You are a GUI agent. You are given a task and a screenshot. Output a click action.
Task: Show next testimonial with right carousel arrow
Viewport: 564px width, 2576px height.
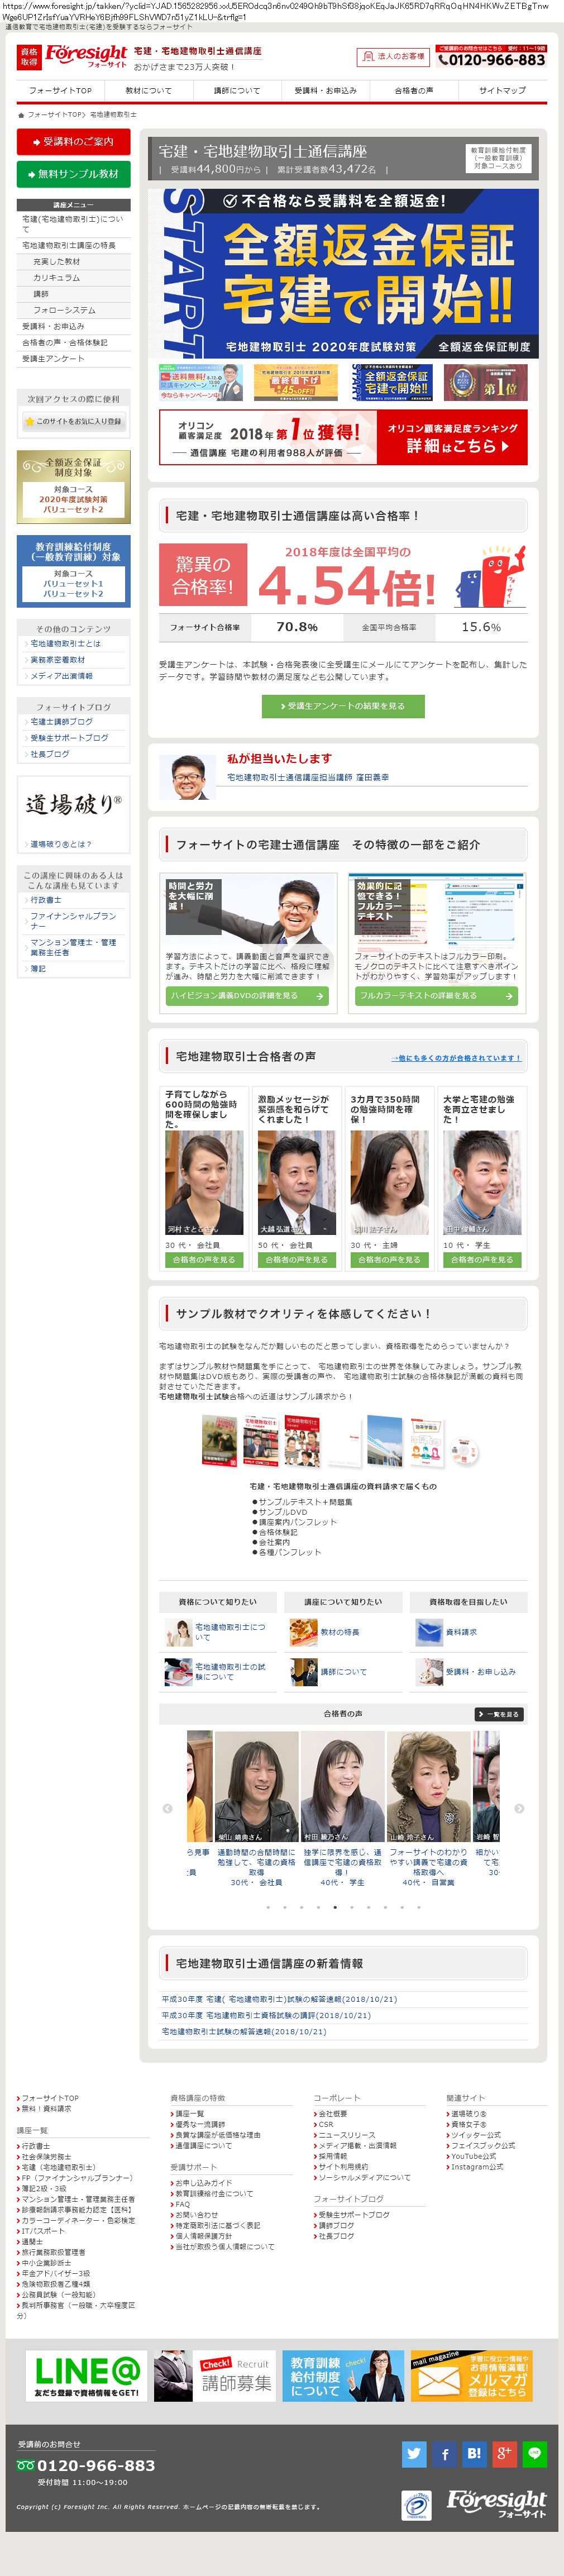[x=519, y=1808]
